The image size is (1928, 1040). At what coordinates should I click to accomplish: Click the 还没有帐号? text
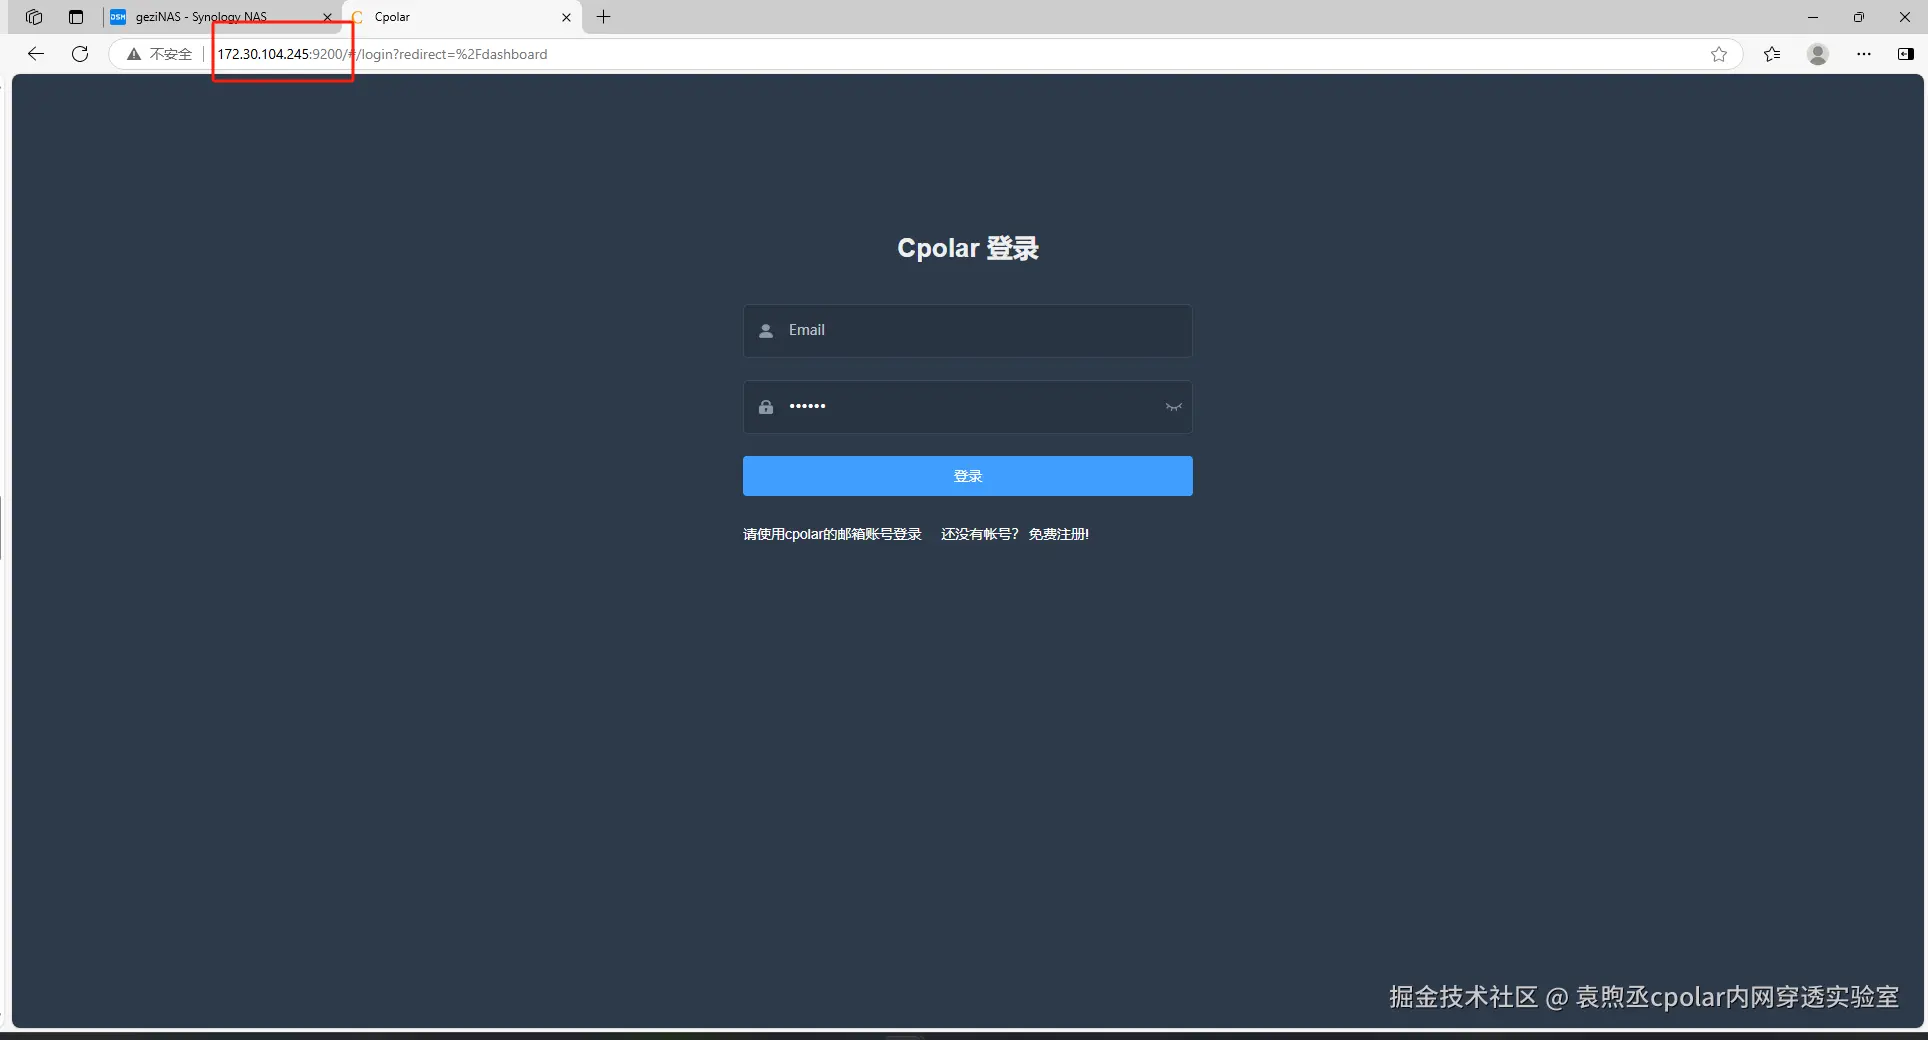click(x=980, y=534)
